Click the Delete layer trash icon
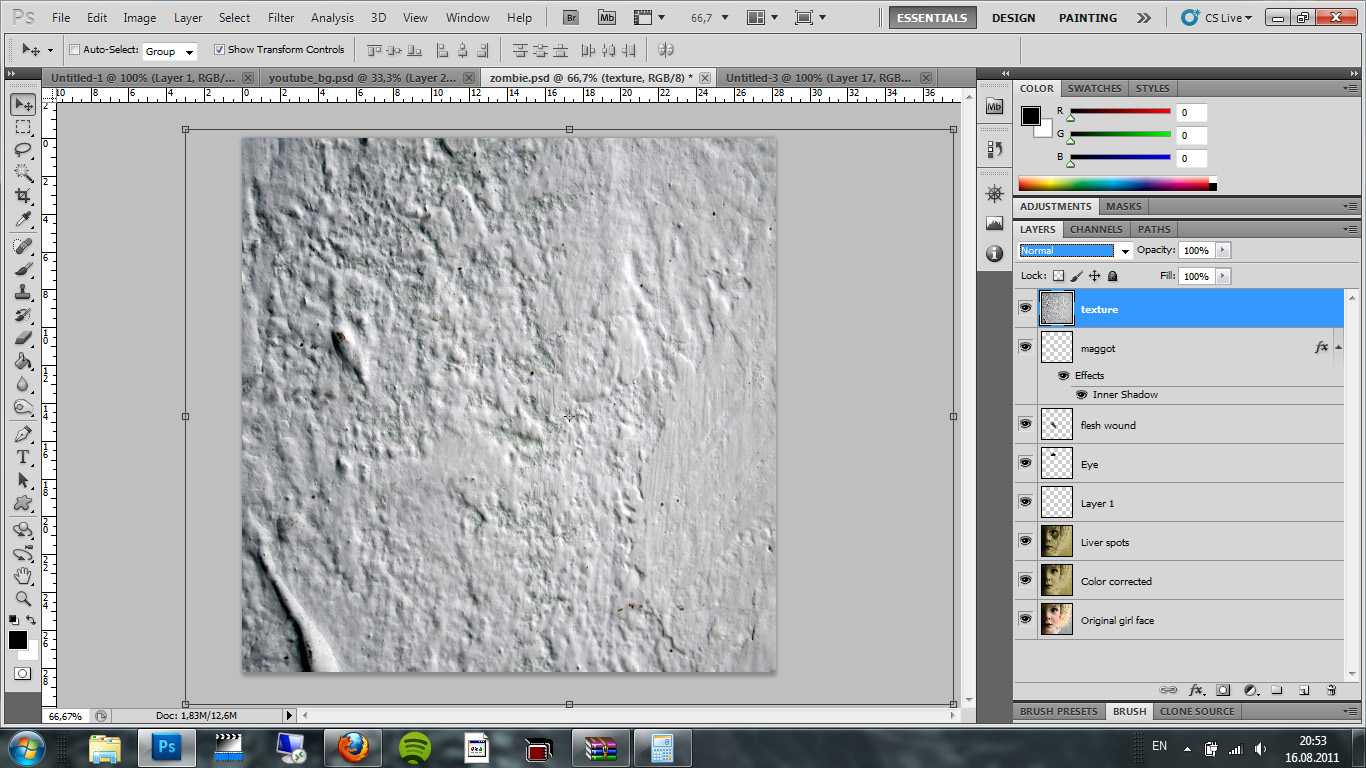This screenshot has height=768, width=1366. [1331, 690]
